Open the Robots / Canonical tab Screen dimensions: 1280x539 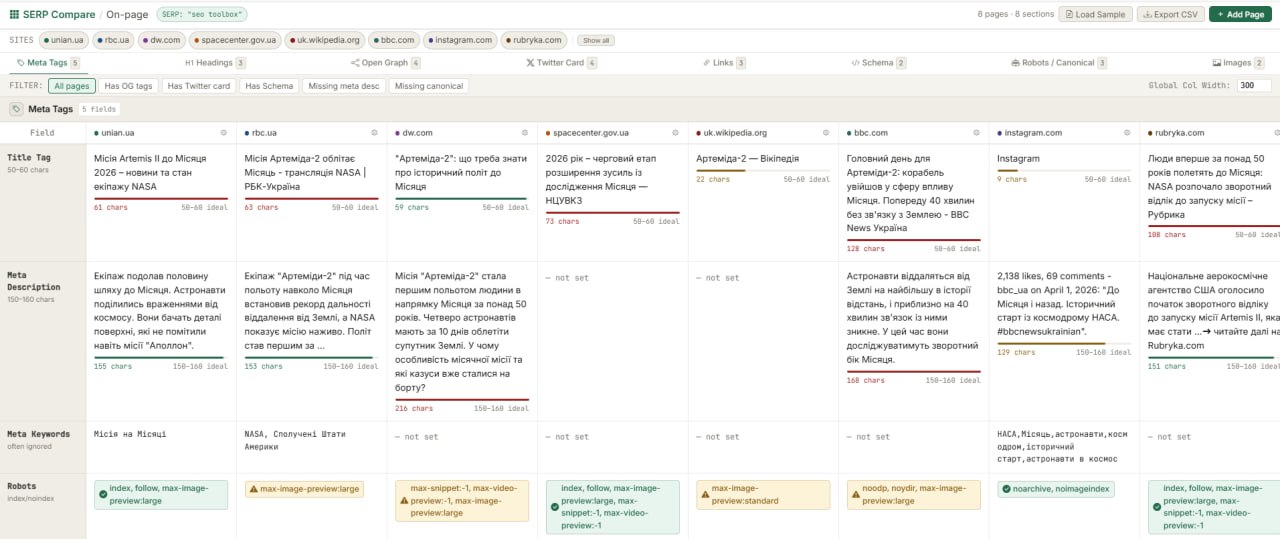pyautogui.click(x=1059, y=63)
